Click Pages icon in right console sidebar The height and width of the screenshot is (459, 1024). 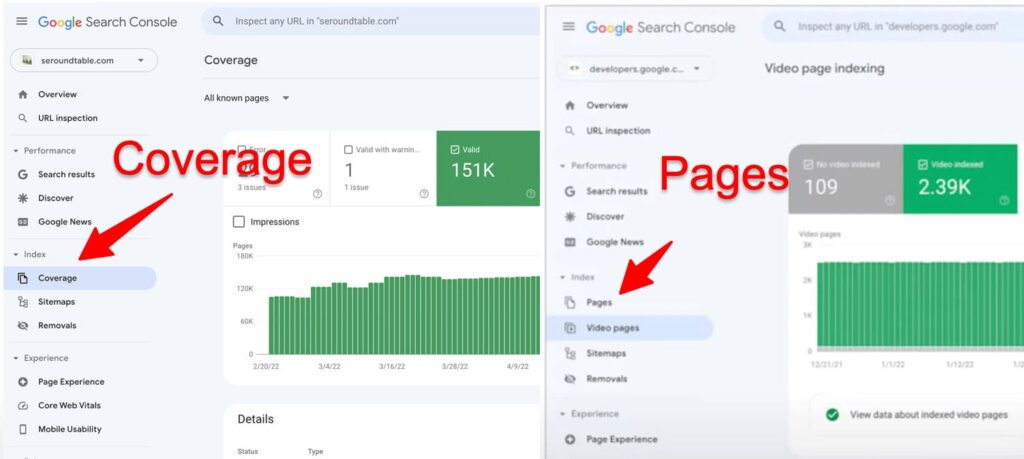569,302
